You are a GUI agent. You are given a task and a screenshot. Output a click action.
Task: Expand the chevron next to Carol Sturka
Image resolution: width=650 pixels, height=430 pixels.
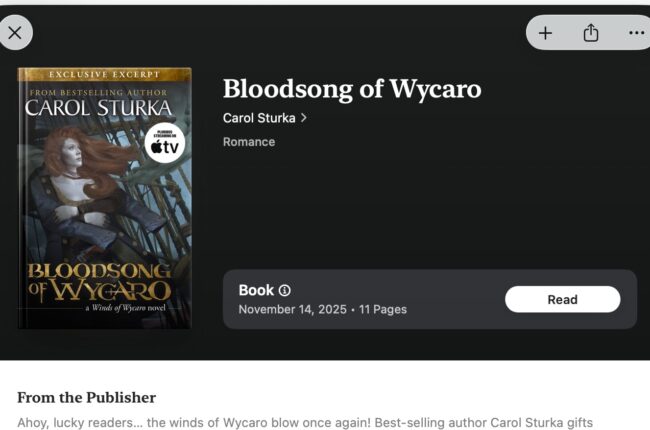click(304, 118)
